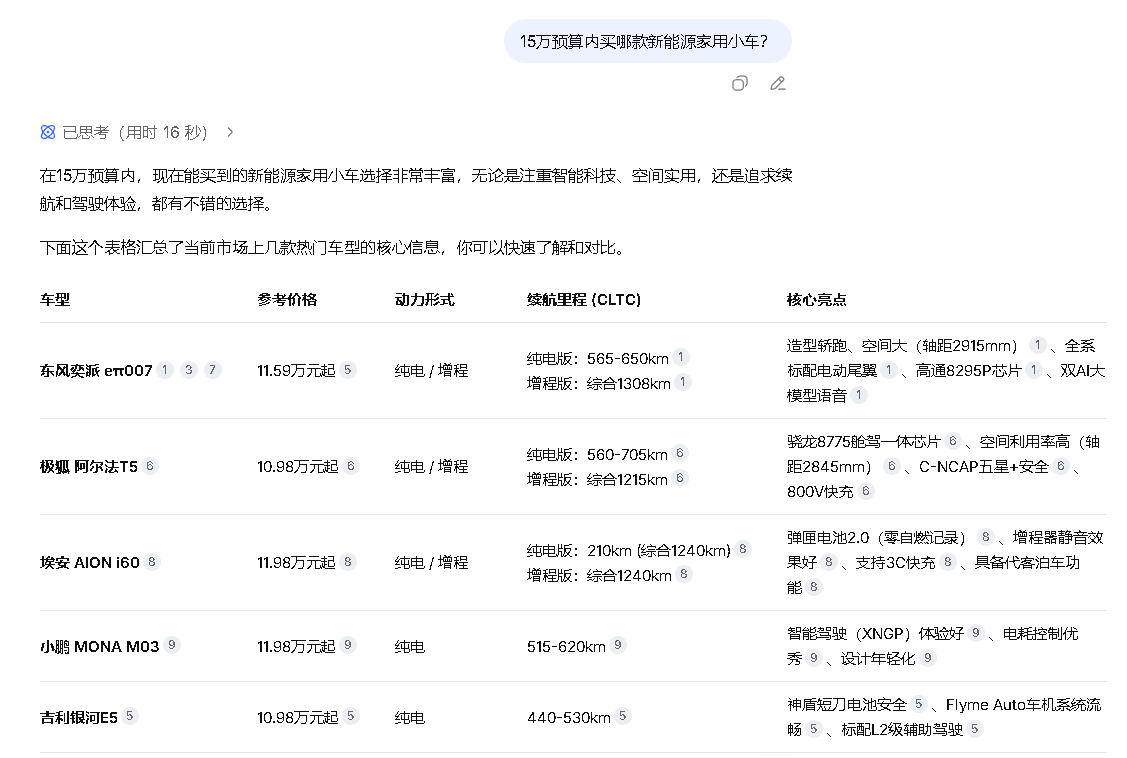Open citation 6 after 综合1215km
This screenshot has height=758, width=1127.
[680, 478]
